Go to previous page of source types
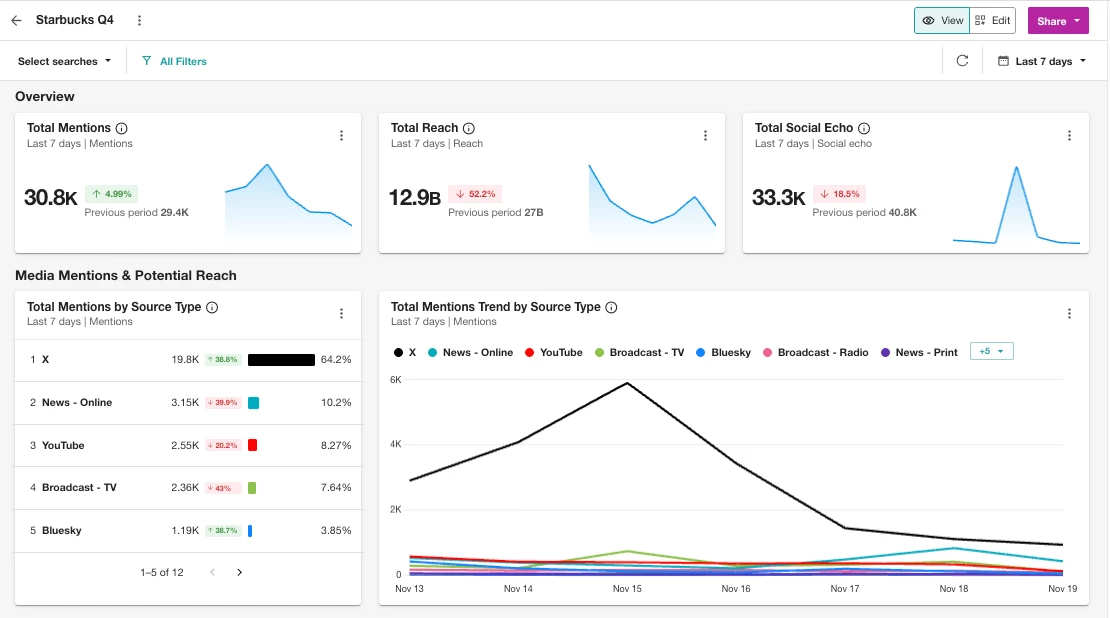Image resolution: width=1110 pixels, height=618 pixels. pos(212,572)
